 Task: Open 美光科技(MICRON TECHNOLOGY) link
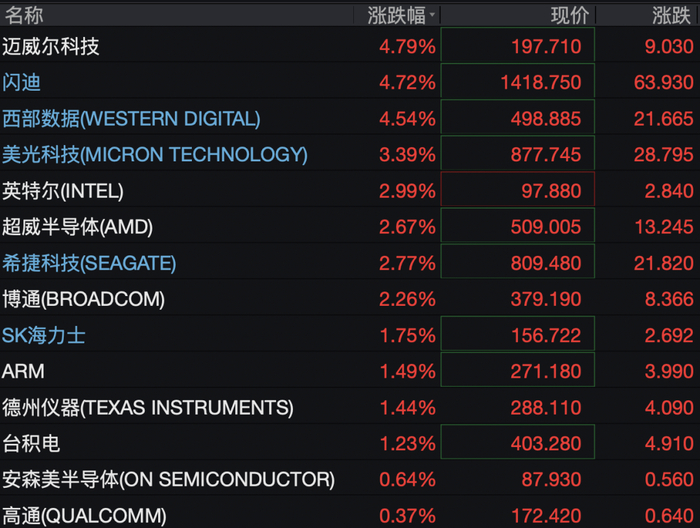(x=155, y=155)
